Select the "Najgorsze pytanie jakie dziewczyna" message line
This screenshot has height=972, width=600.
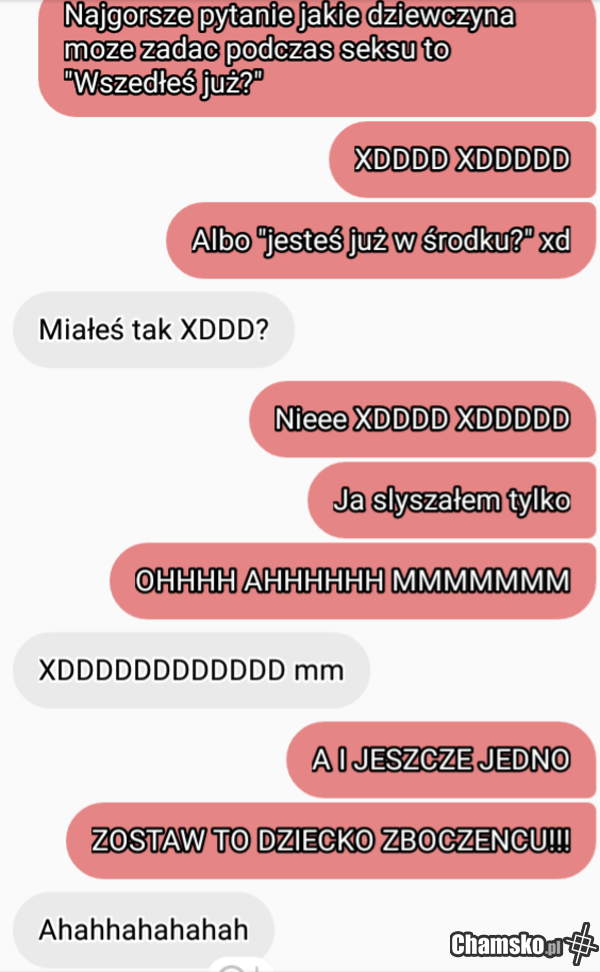point(289,16)
